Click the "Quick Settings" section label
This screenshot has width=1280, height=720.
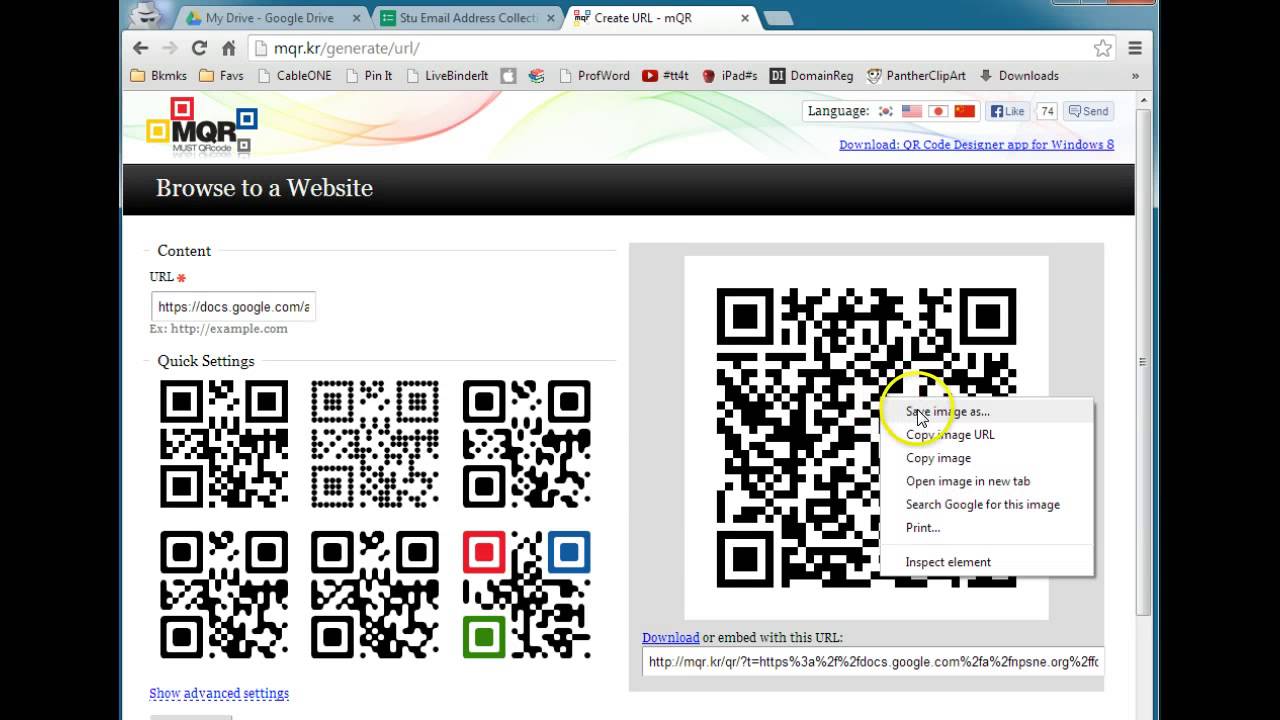(206, 361)
